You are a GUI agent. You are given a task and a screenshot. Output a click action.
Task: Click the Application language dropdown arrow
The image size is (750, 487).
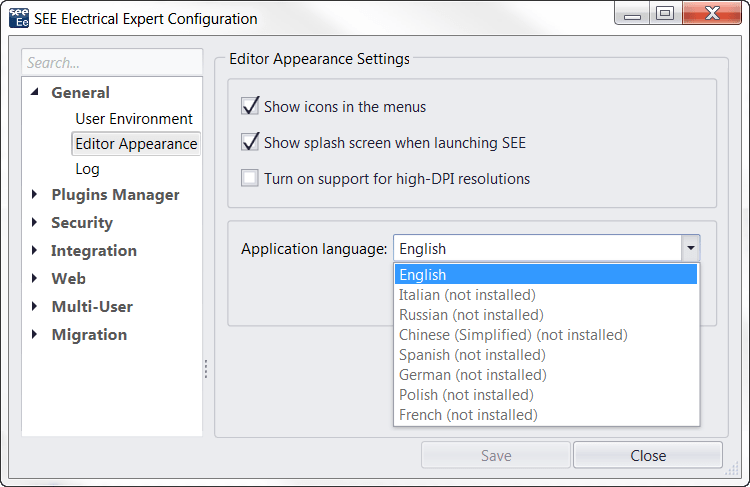click(x=690, y=248)
